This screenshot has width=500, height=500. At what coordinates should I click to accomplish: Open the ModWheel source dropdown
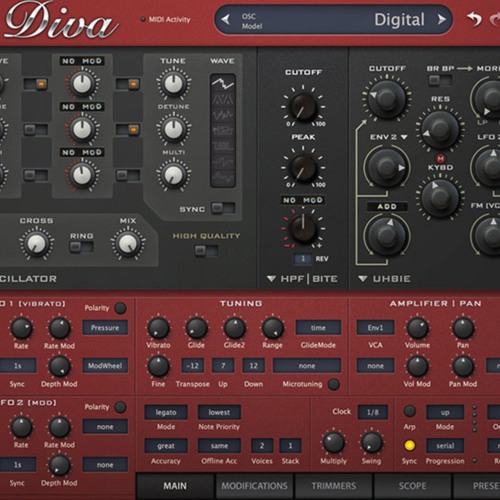(x=105, y=366)
